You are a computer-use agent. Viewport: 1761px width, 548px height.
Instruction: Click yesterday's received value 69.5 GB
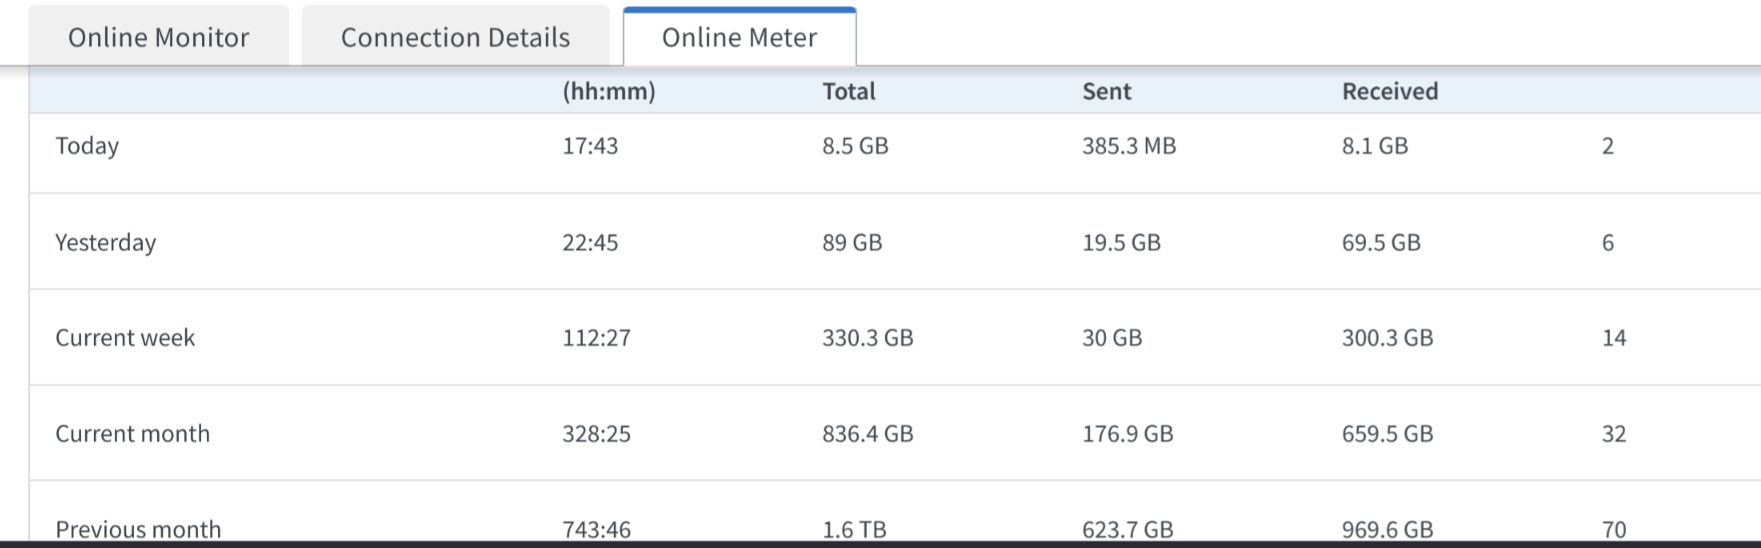(1380, 242)
